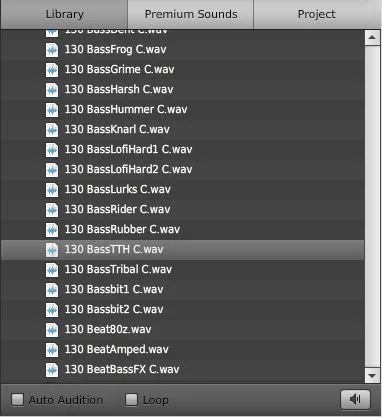382x417 pixels.
Task: Select the file name 130 BassGrime C.wav
Action: (x=119, y=69)
